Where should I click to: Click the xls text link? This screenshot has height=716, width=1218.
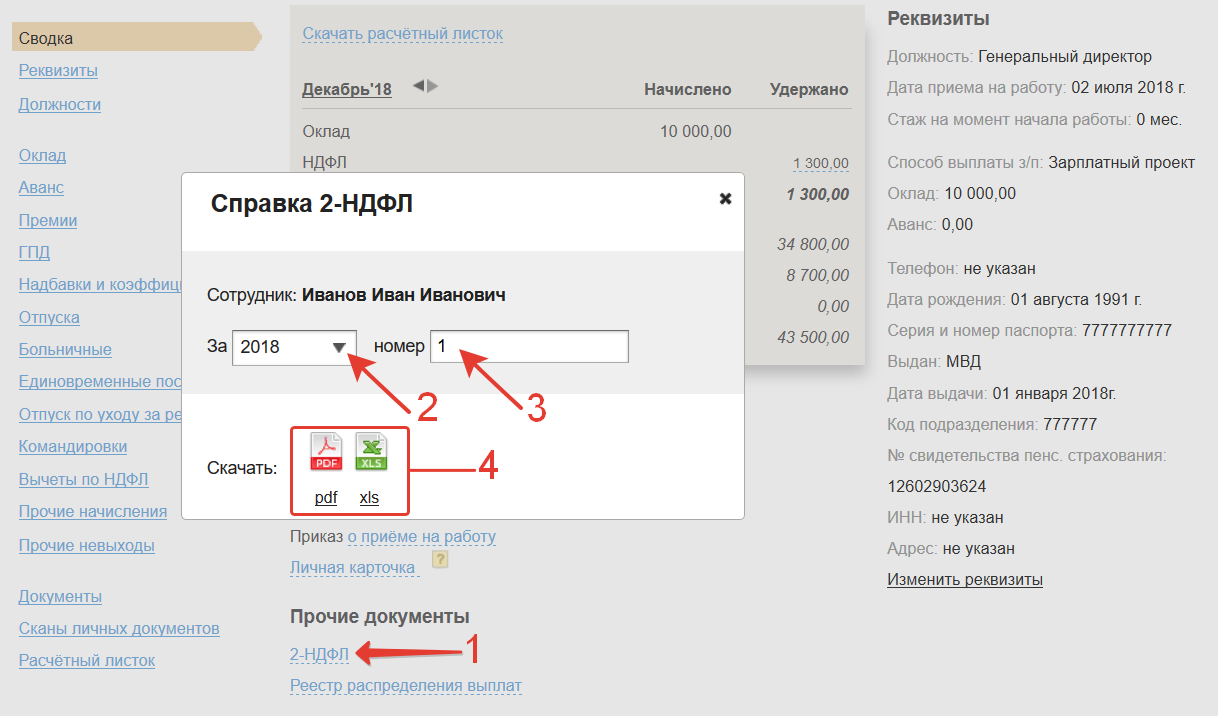[x=369, y=498]
